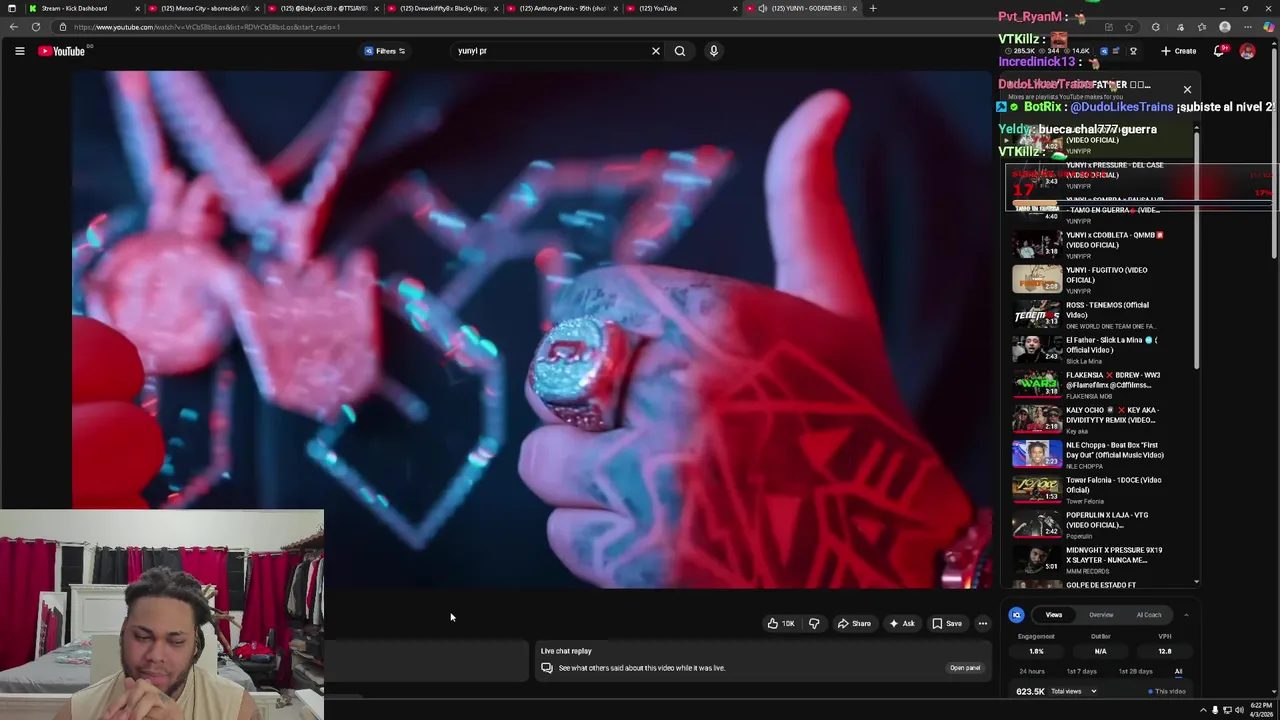This screenshot has width=1280, height=720.
Task: Play MIDNVGHT X PRESSURE 9X19 item
Action: pos(1100,560)
